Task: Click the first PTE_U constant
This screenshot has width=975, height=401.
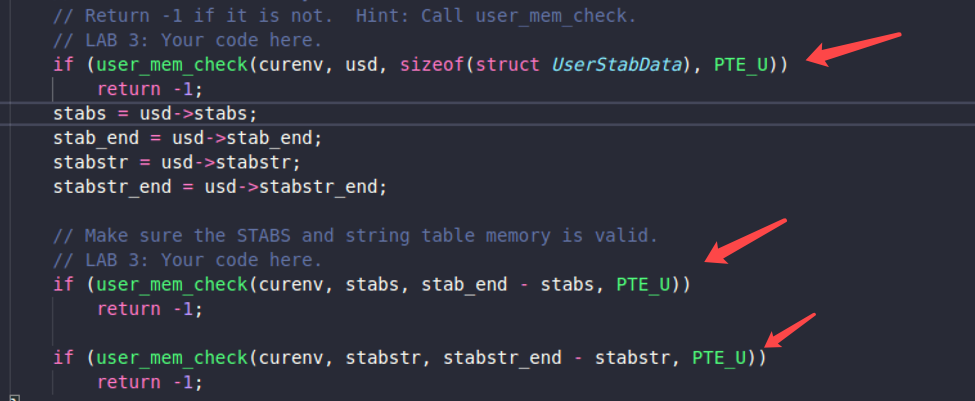Action: click(x=741, y=65)
